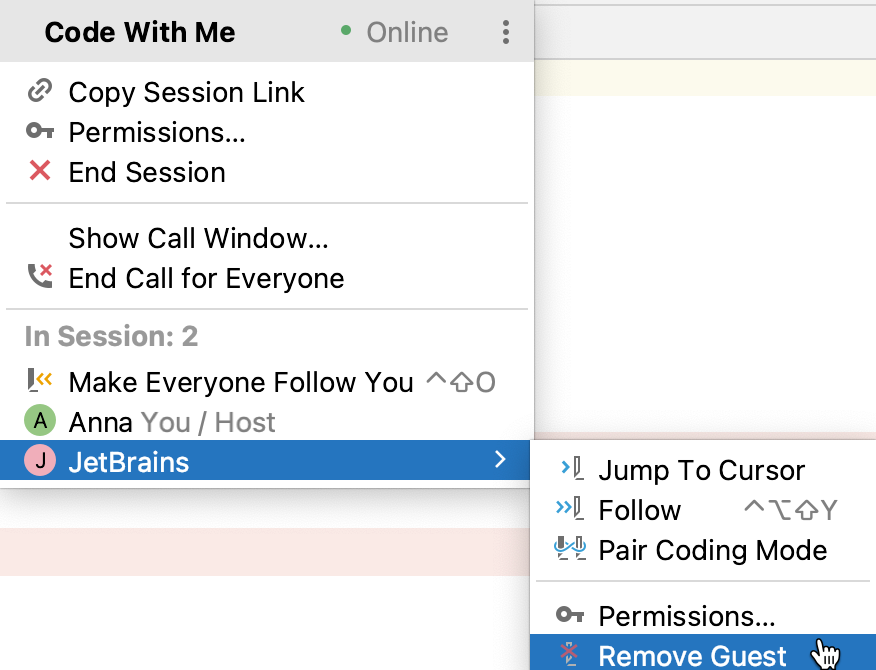
Task: Choose End Call for Everyone
Action: point(206,278)
